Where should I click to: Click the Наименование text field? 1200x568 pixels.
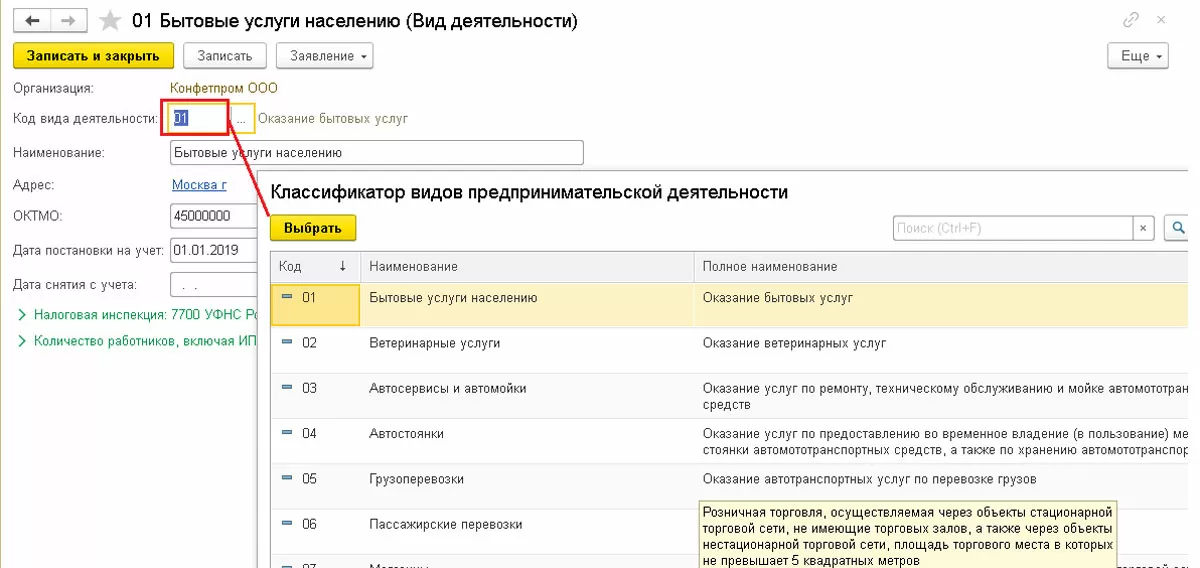pos(376,153)
